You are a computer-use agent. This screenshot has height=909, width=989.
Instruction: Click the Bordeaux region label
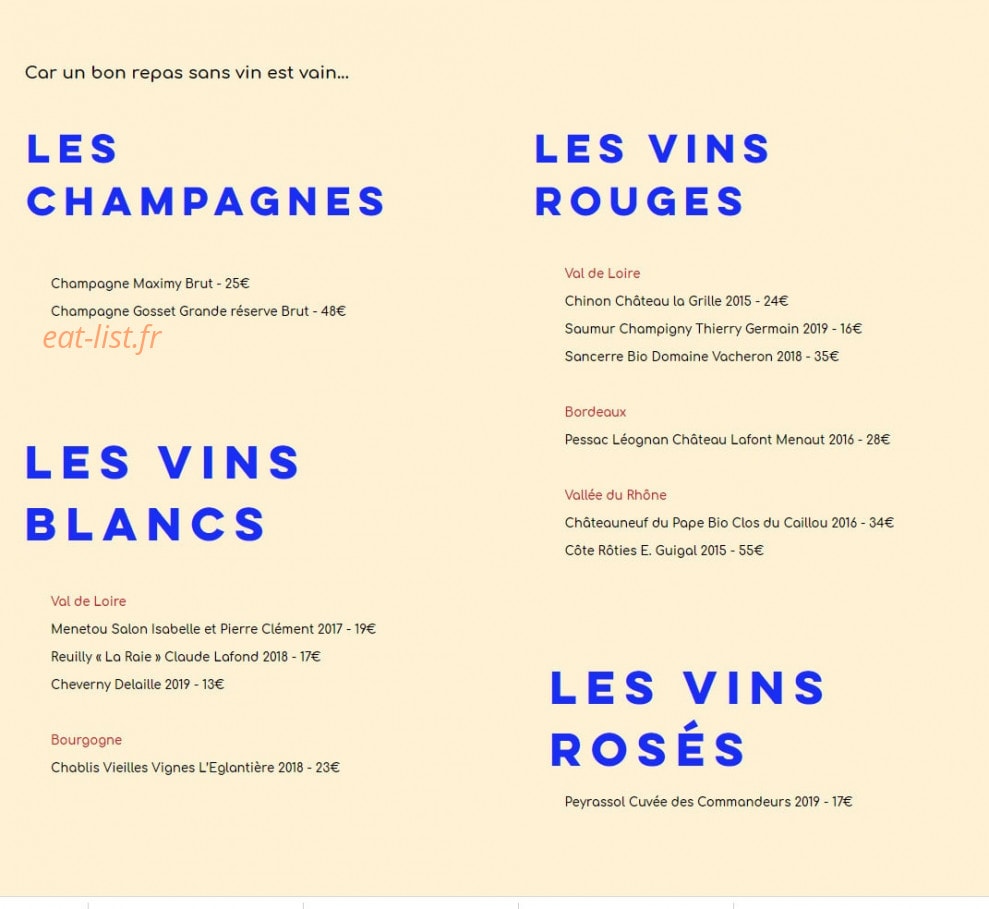click(595, 413)
